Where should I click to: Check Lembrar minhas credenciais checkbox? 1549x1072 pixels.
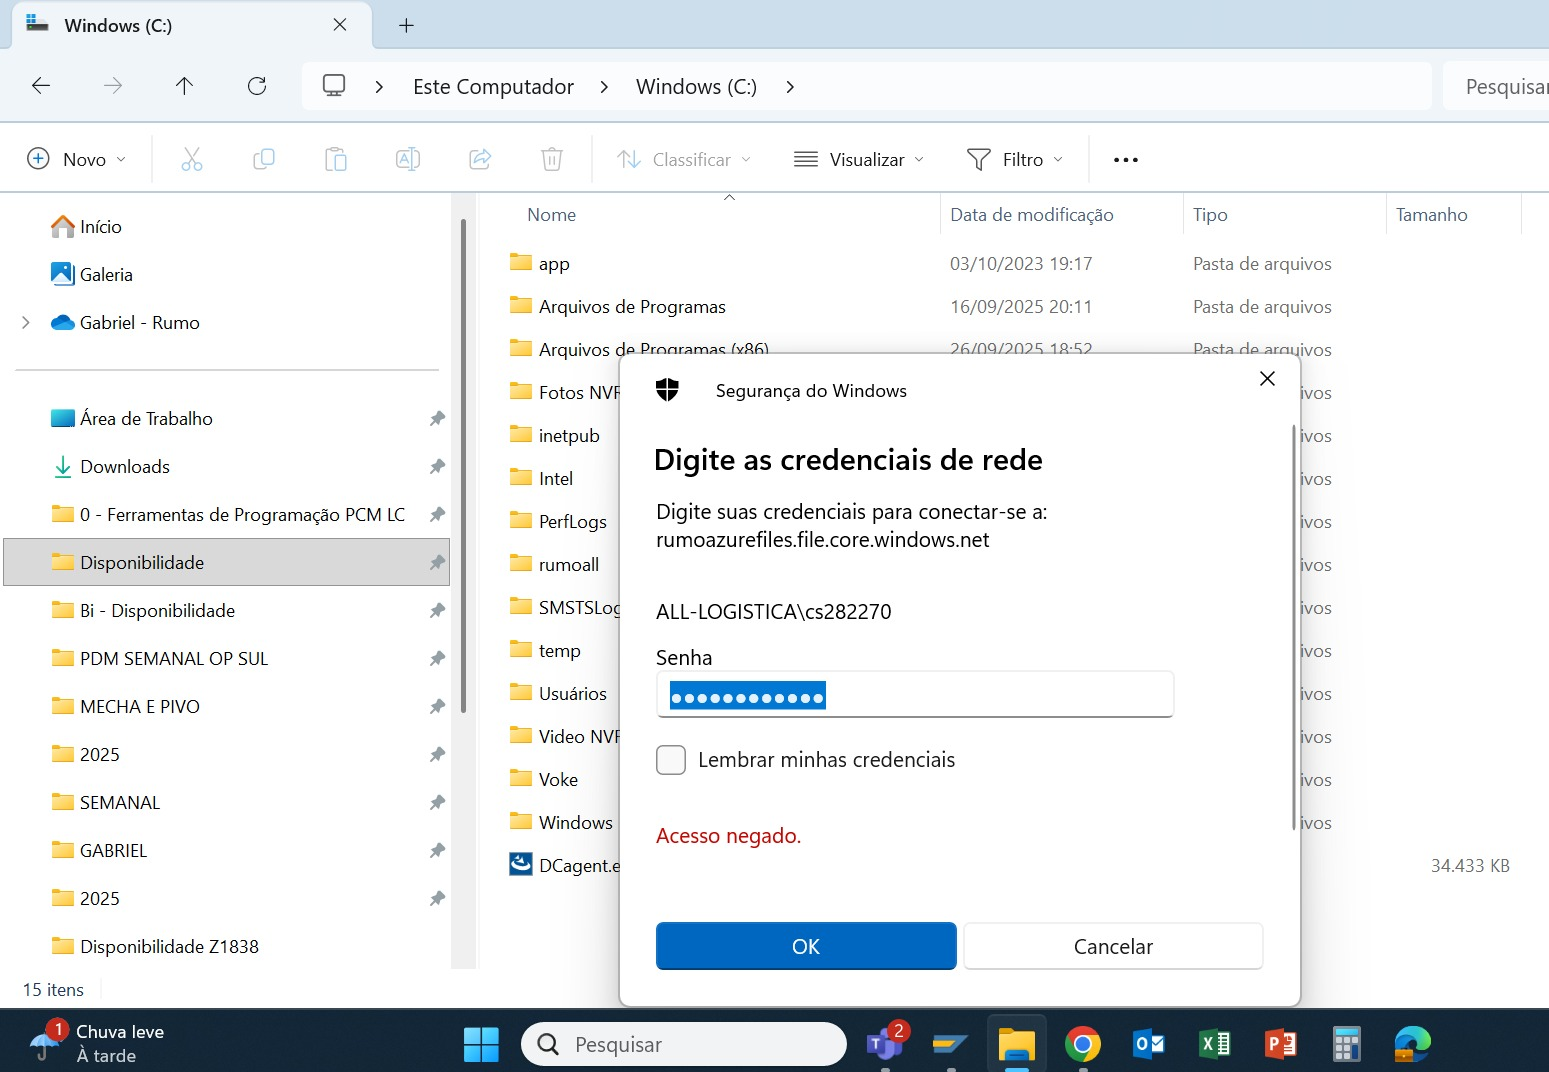click(x=671, y=760)
